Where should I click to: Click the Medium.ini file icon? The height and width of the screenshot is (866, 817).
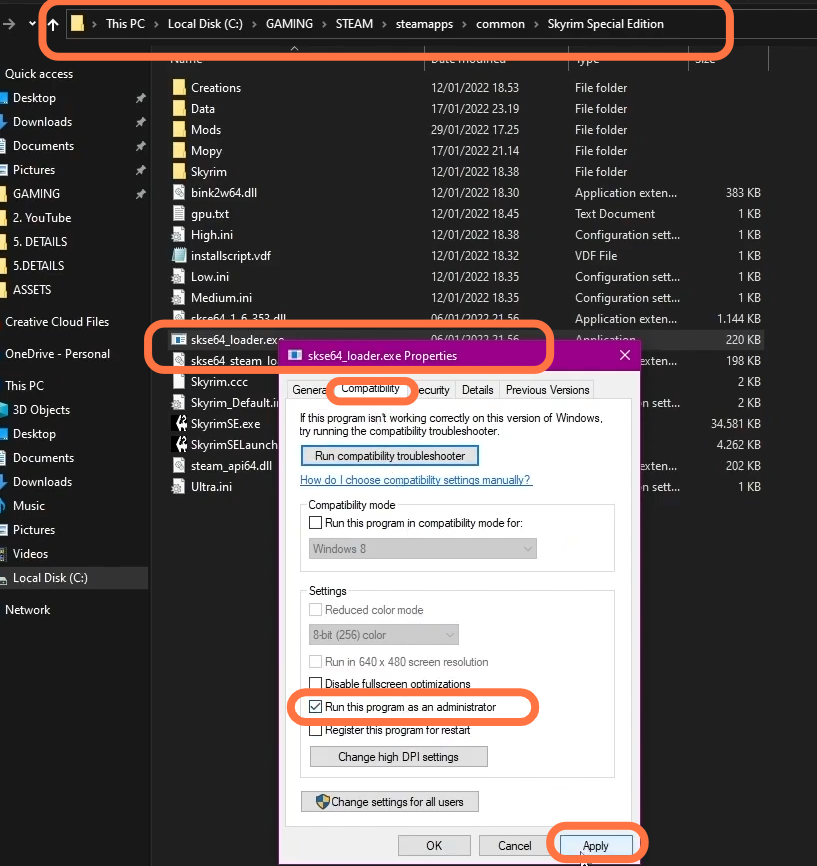(x=178, y=297)
